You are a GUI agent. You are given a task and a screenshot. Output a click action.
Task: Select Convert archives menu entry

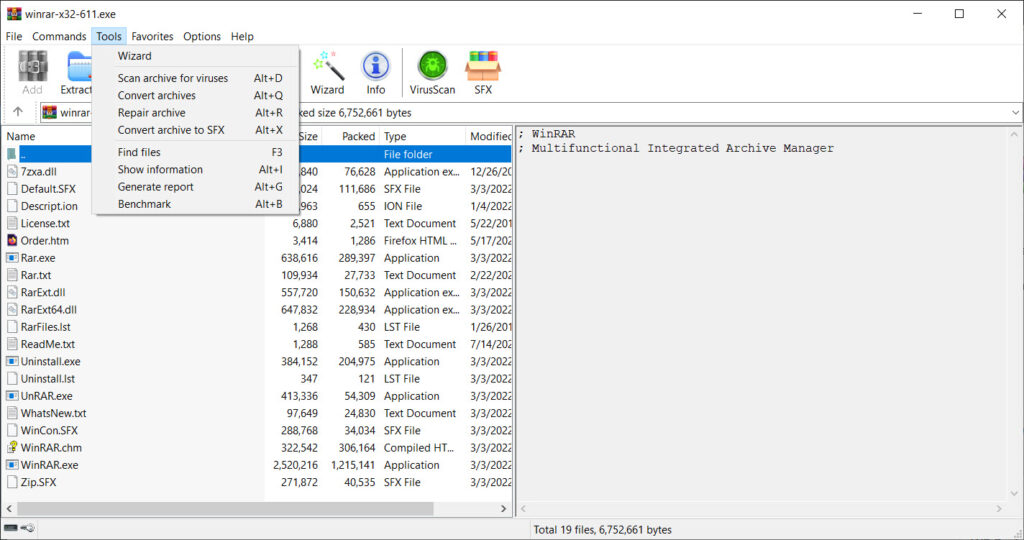coord(195,95)
